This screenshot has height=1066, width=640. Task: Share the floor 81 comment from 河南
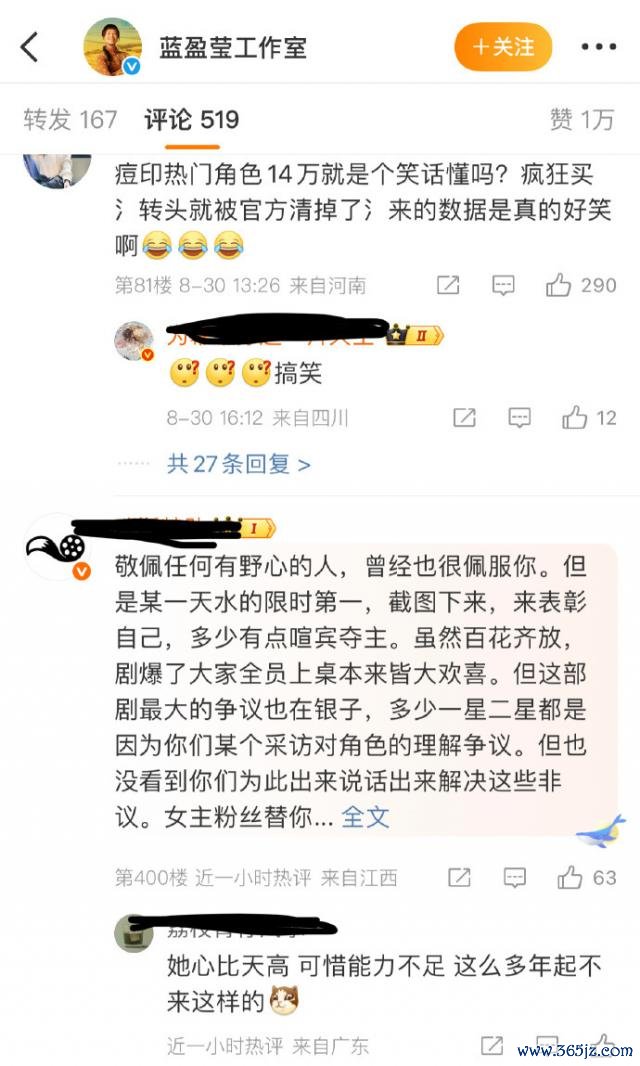[448, 285]
